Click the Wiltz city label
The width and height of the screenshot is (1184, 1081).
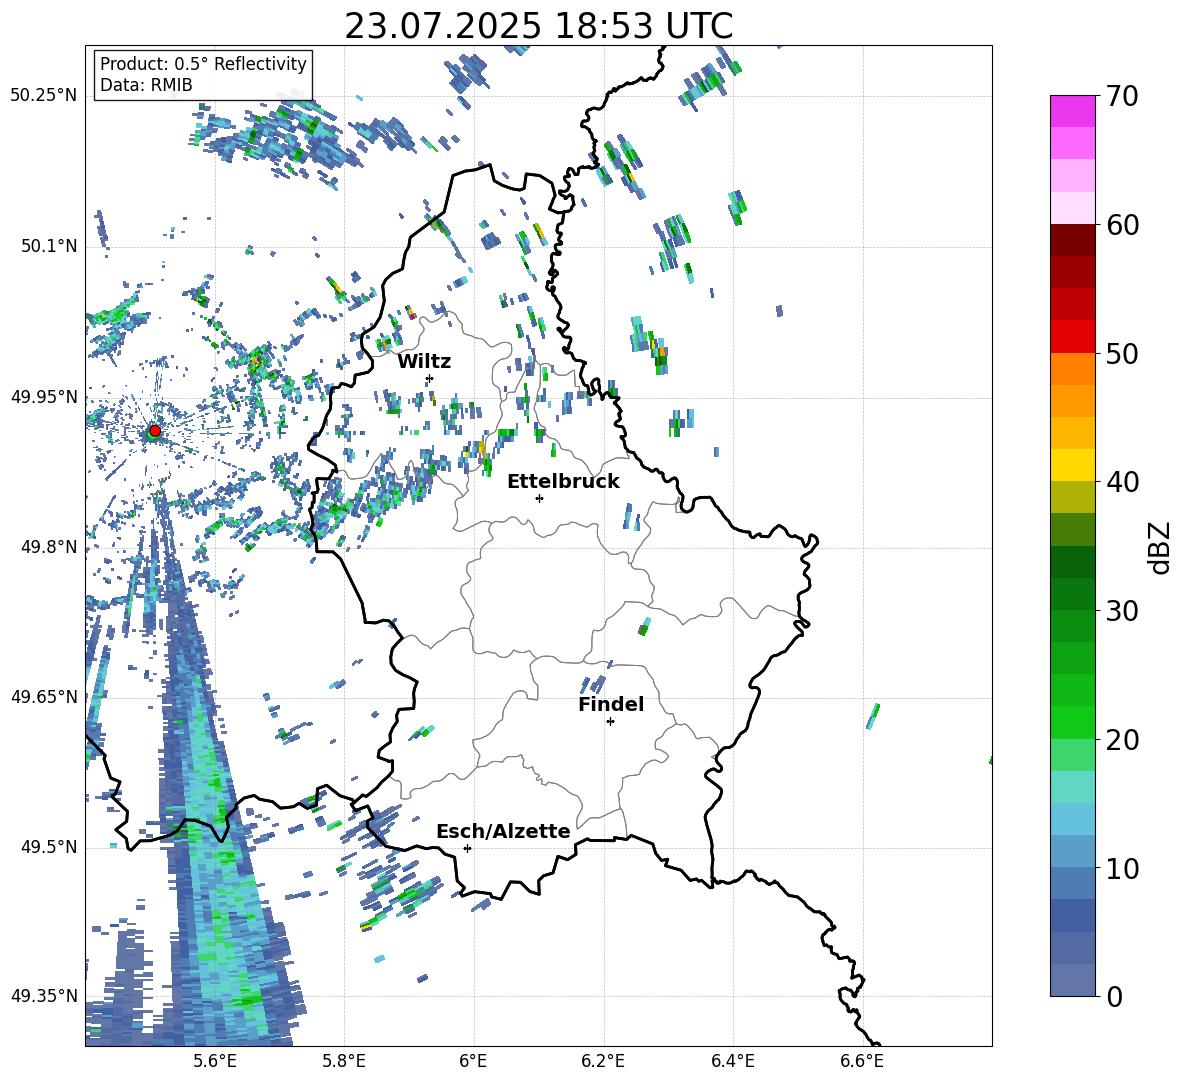click(424, 362)
